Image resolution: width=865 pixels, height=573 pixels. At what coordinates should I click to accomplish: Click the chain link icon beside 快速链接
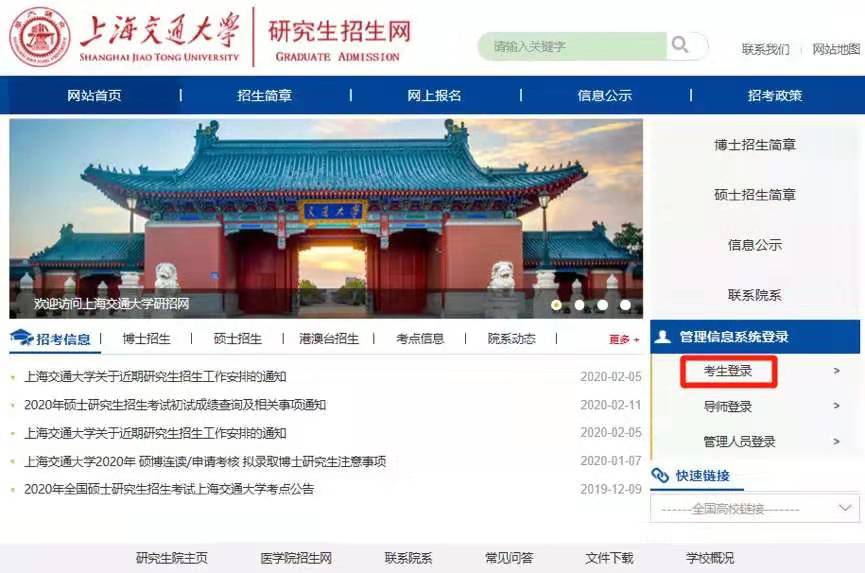660,476
